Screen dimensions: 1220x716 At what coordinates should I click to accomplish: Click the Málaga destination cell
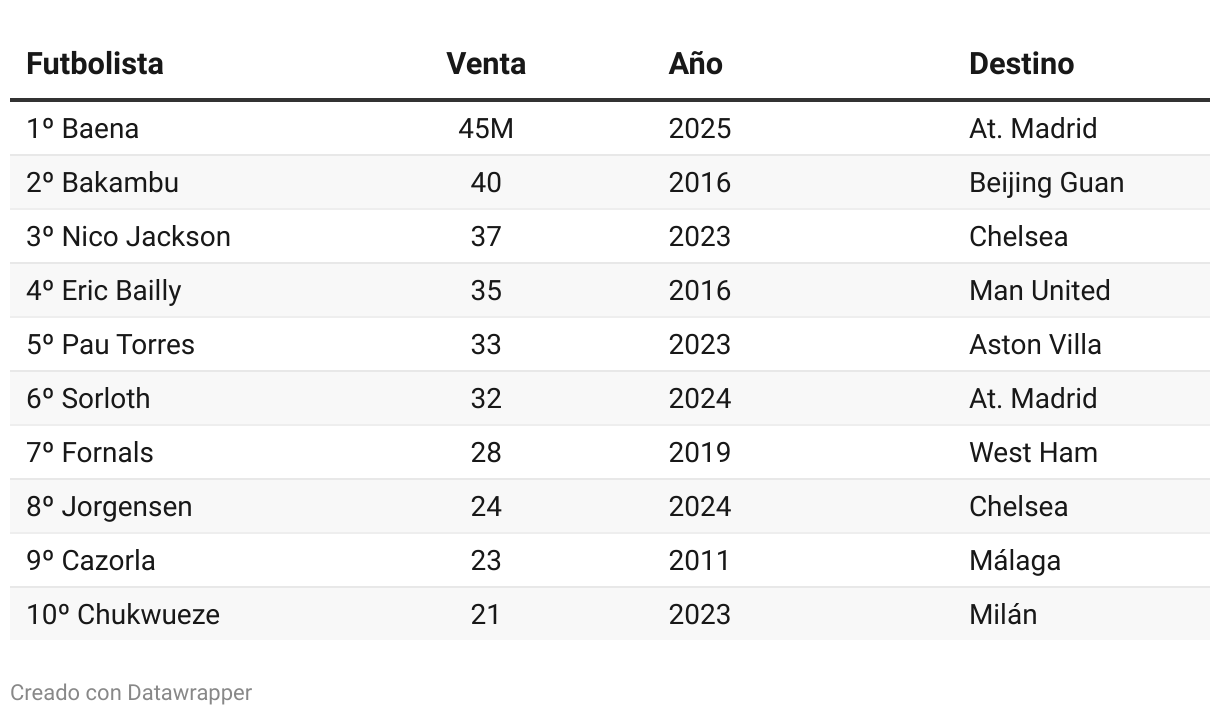tap(1014, 561)
